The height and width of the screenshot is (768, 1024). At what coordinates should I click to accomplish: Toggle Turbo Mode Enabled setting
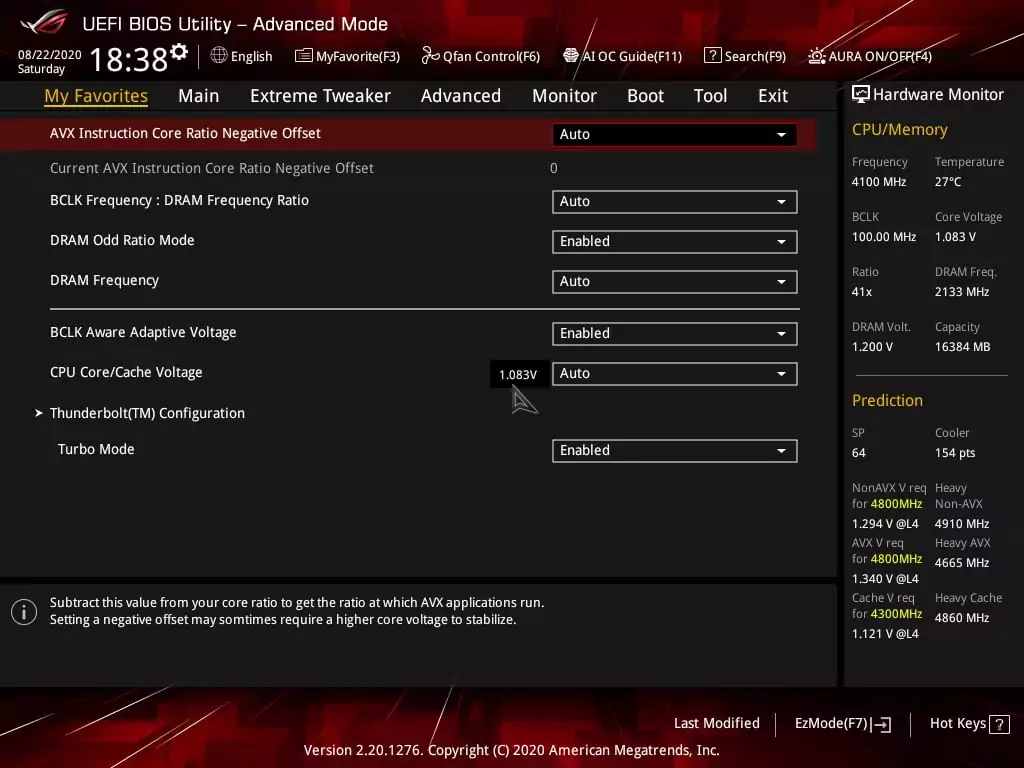click(x=674, y=450)
